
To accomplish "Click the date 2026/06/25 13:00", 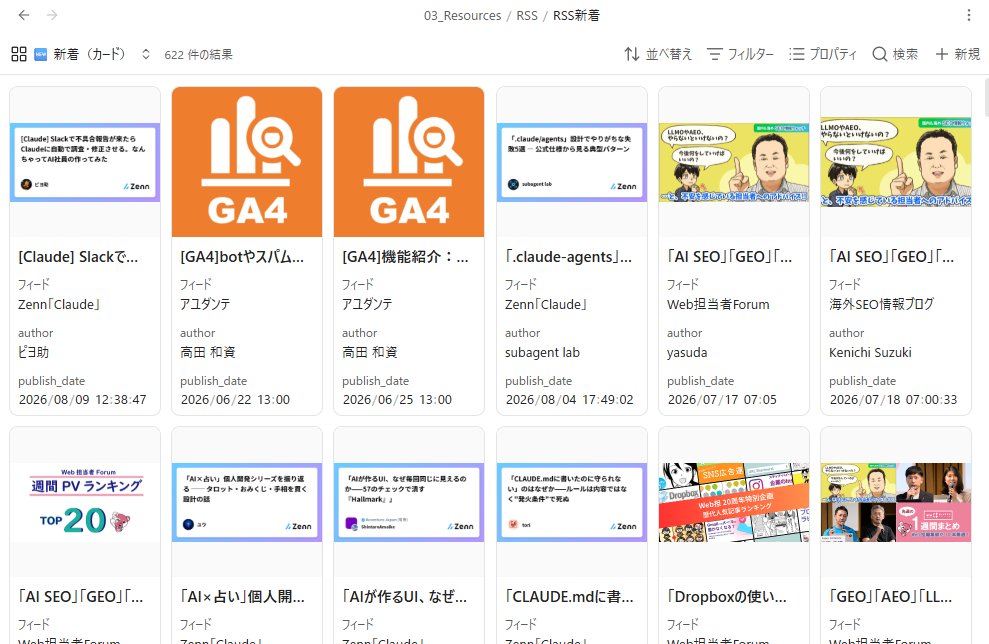I will click(x=397, y=399).
